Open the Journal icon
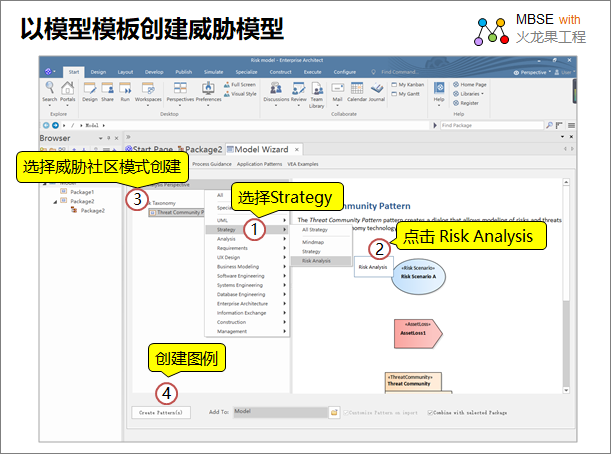Viewport: 612px width, 455px height. click(x=377, y=91)
